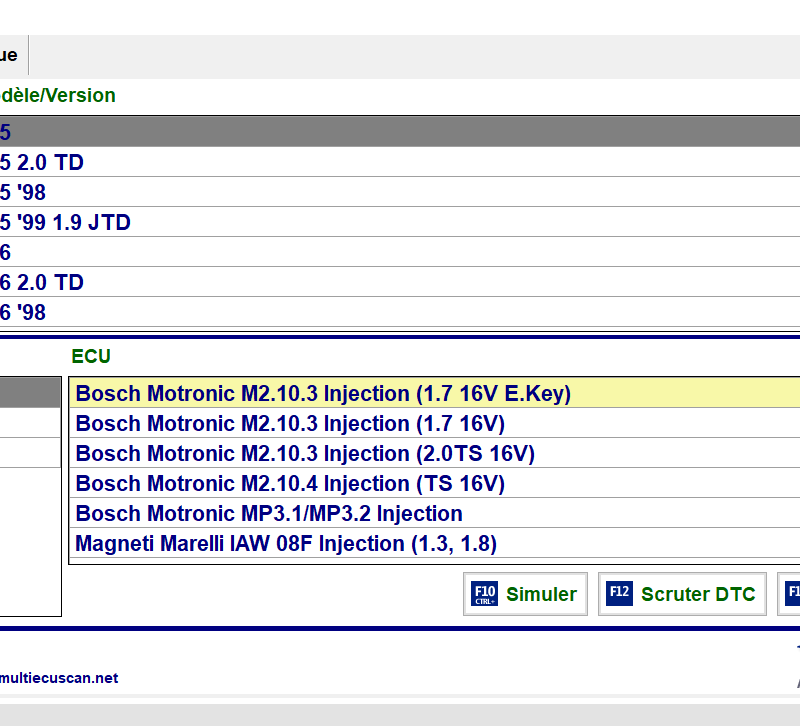Image resolution: width=800 pixels, height=726 pixels.
Task: Click the F12 icon on Scruter DTC button
Action: tap(619, 594)
